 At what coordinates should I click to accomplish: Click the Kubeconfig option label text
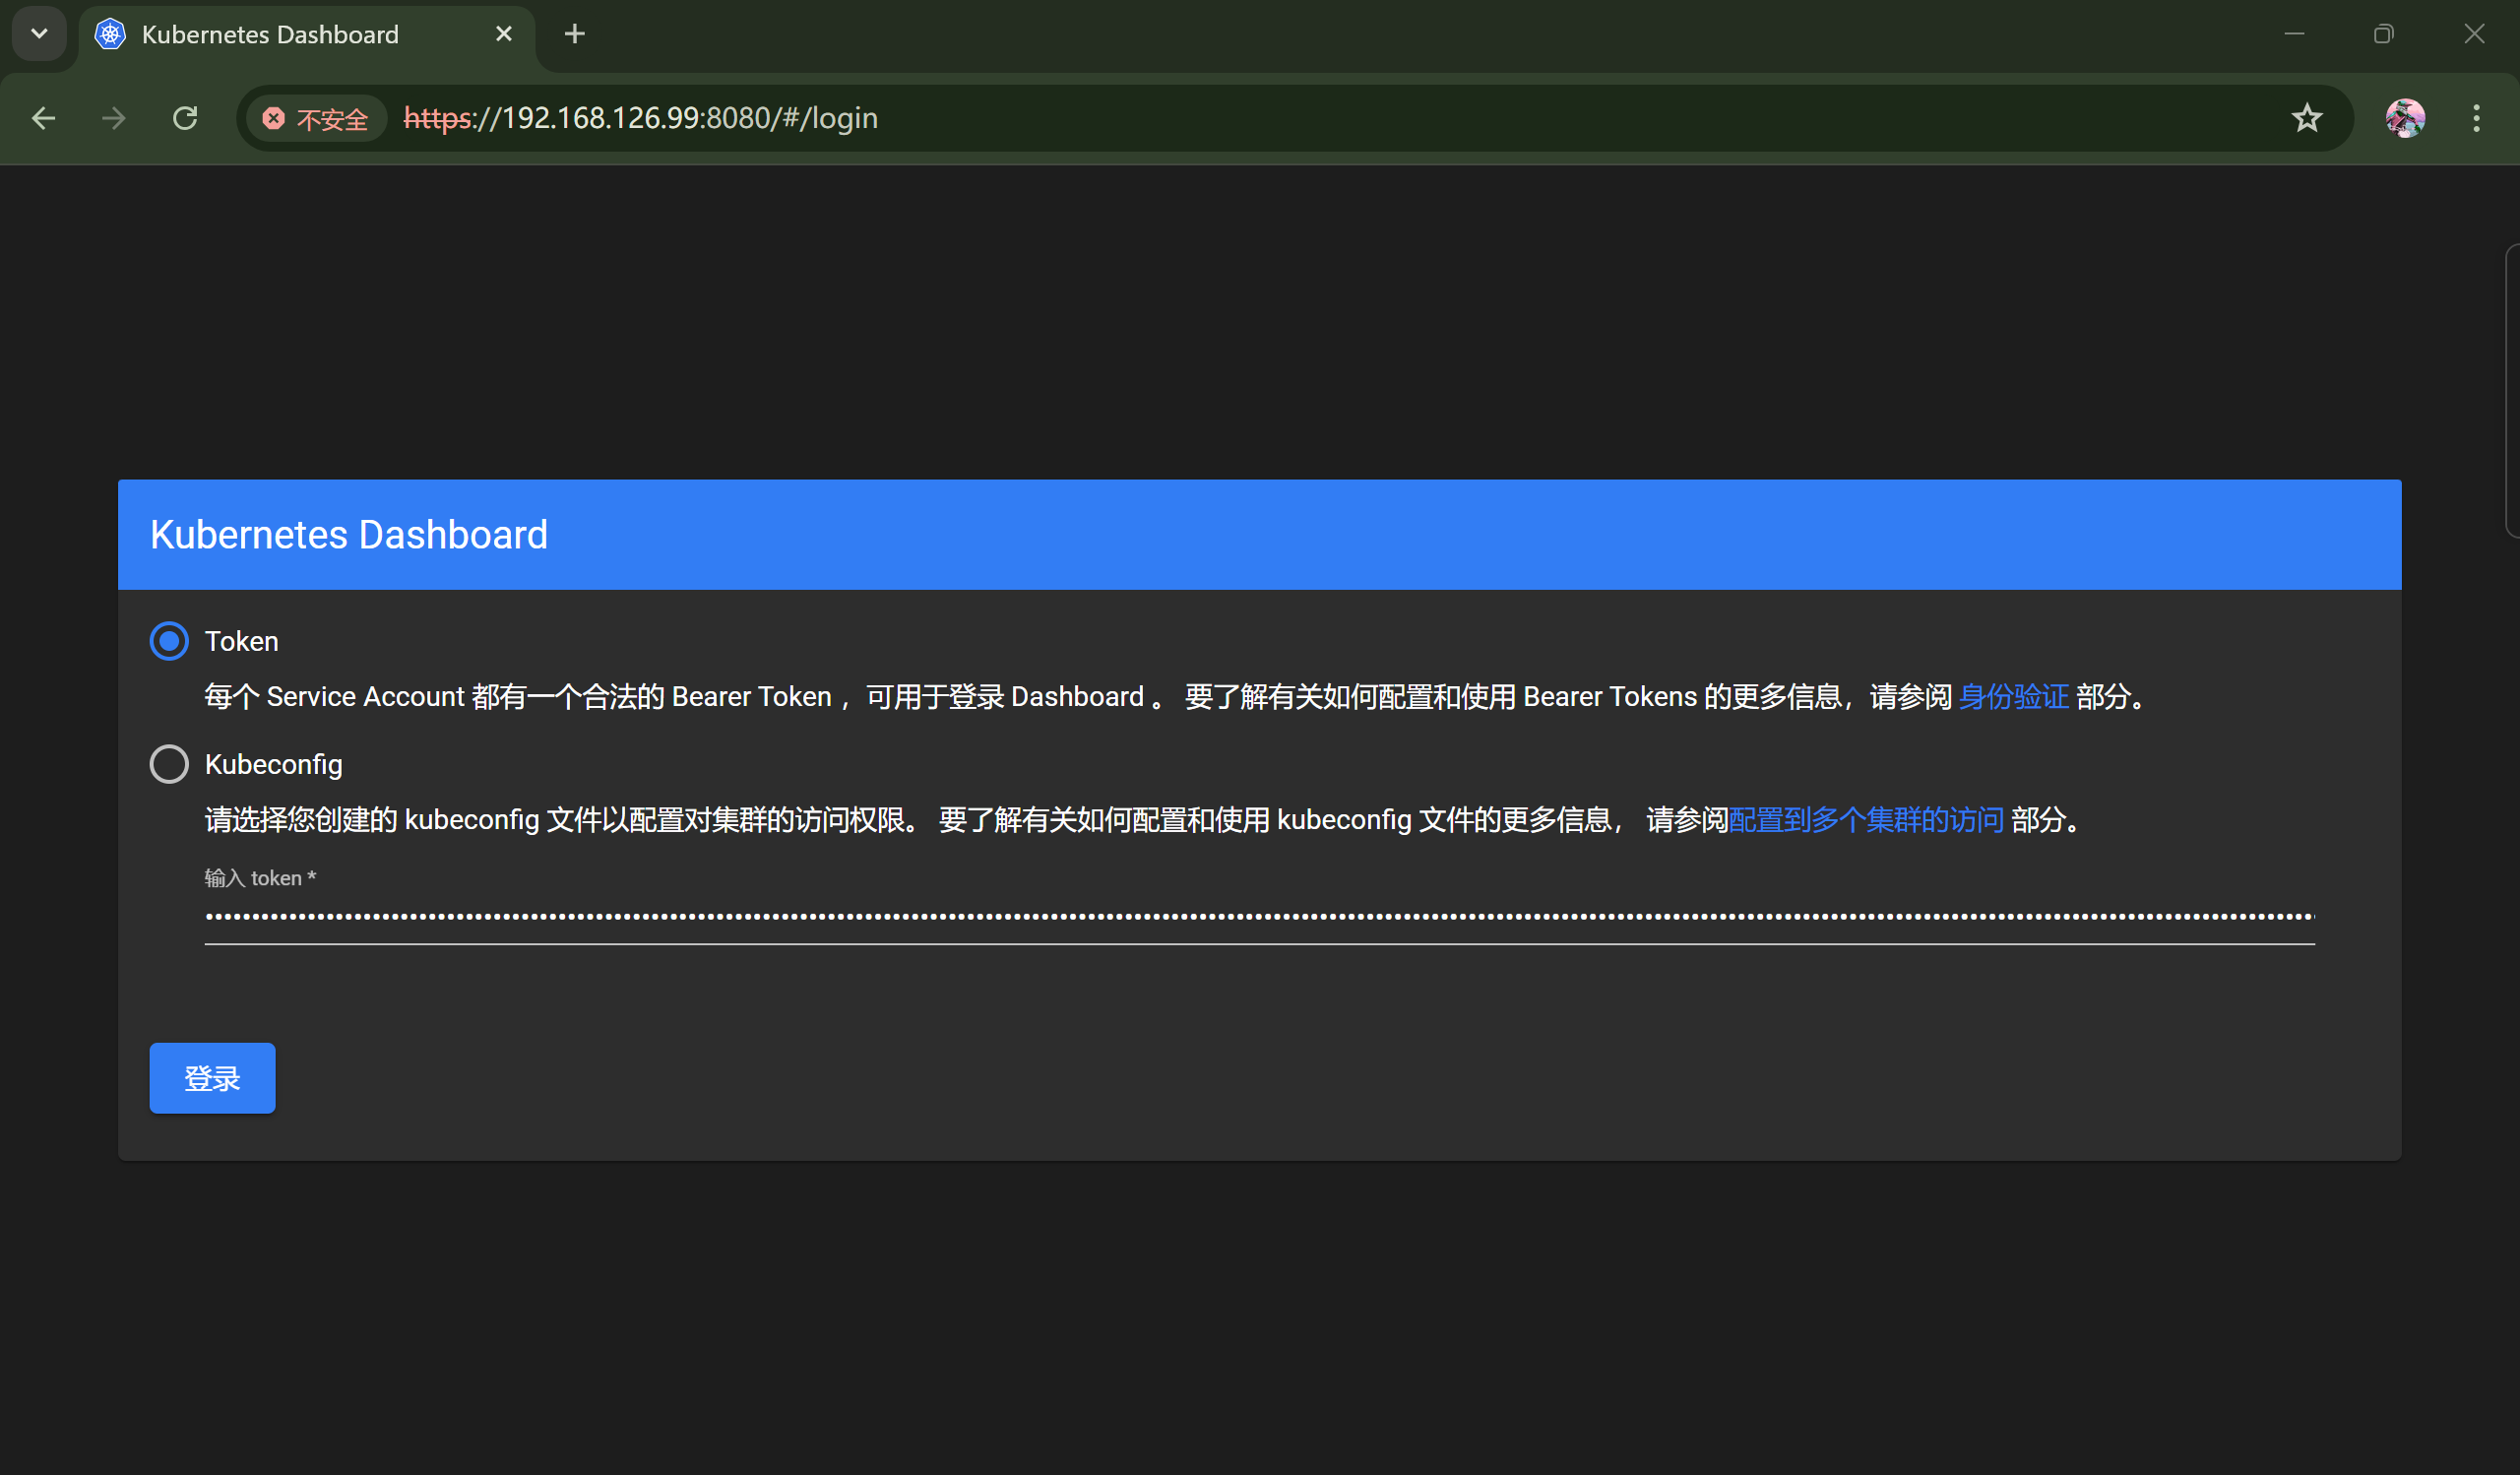click(273, 764)
